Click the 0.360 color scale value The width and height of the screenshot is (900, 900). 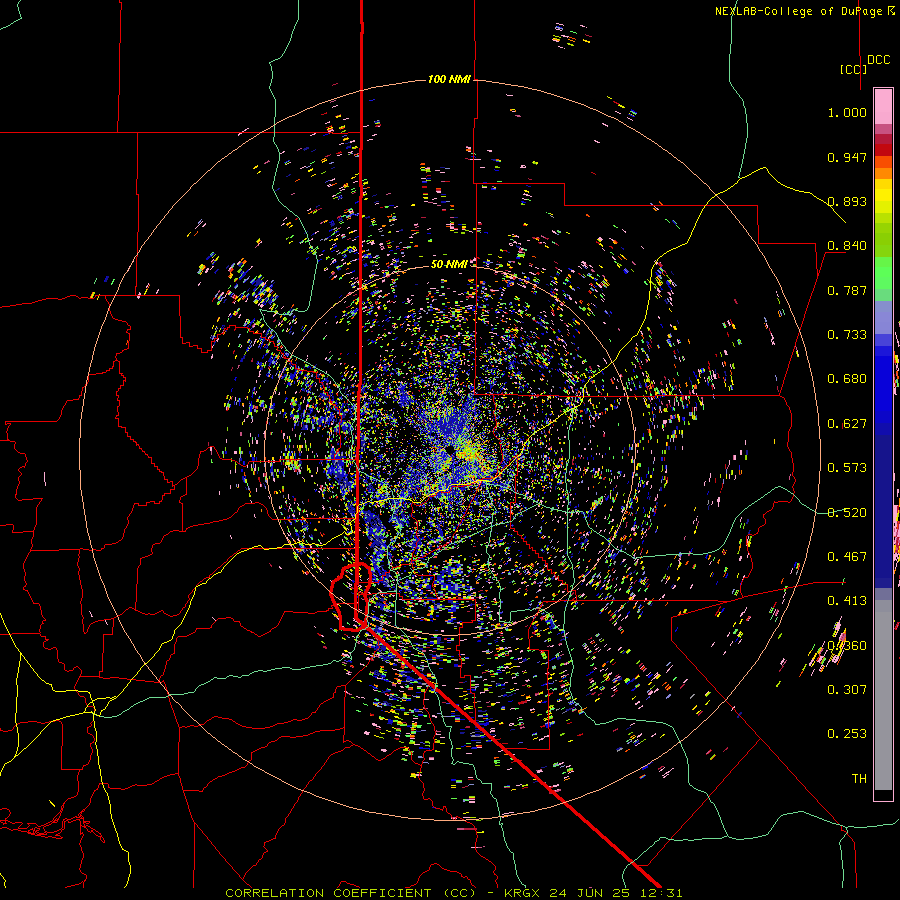pos(847,646)
